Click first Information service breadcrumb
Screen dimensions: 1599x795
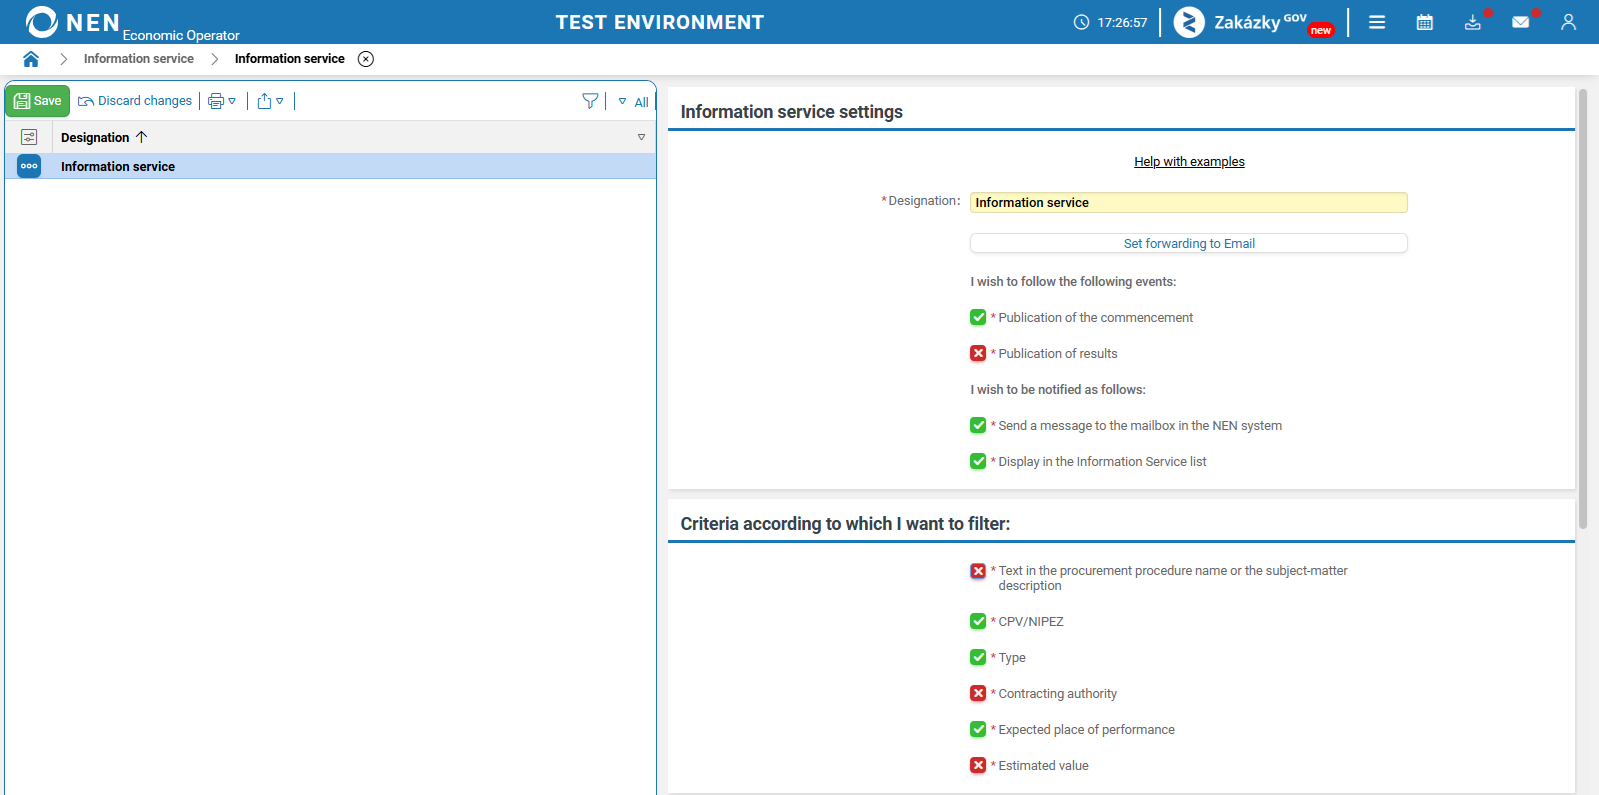click(139, 59)
